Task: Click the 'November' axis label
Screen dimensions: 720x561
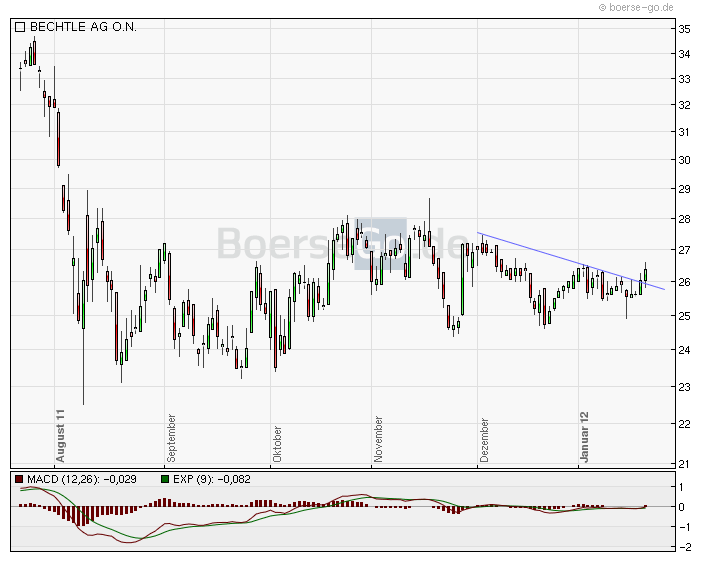Action: coord(378,439)
